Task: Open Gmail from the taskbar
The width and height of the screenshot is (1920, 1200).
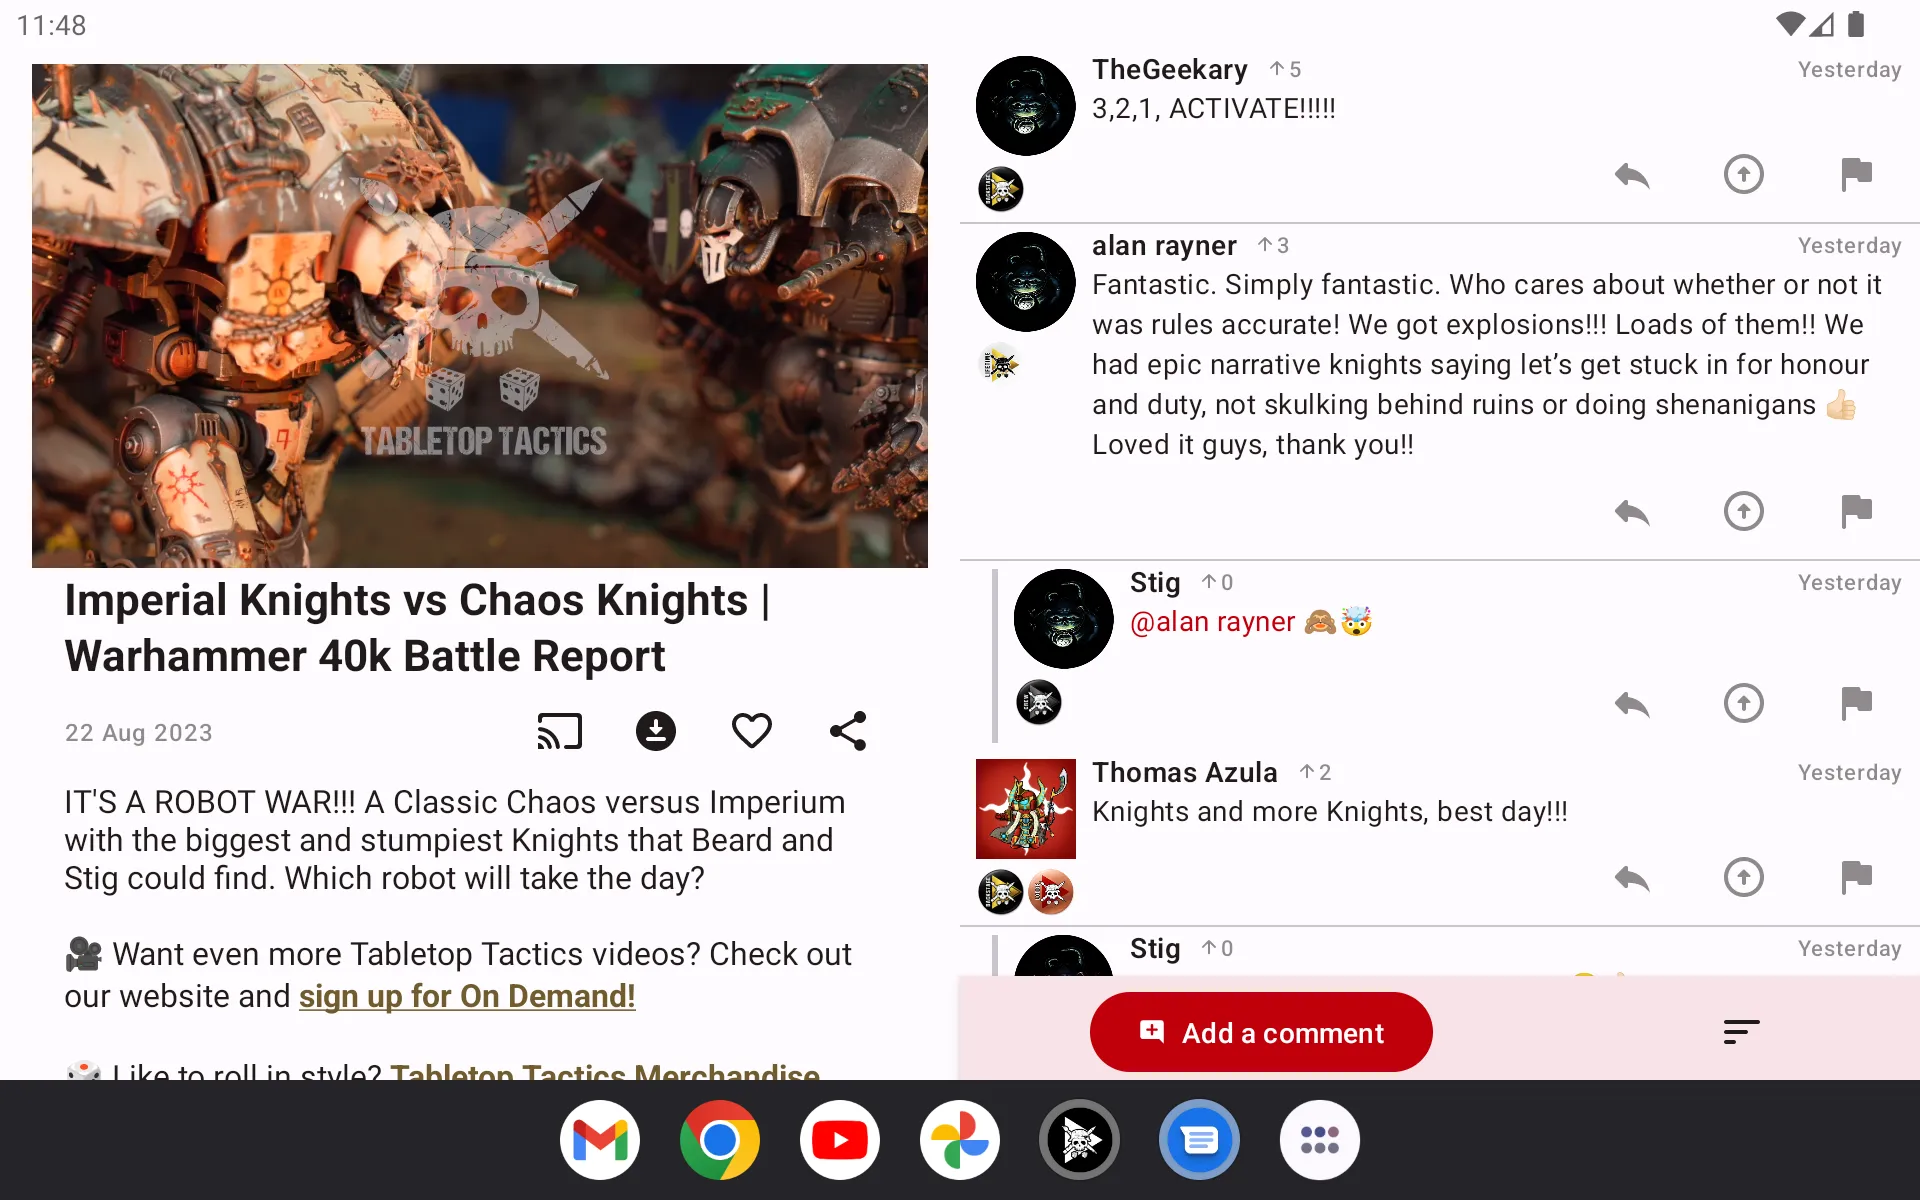Action: [x=600, y=1139]
